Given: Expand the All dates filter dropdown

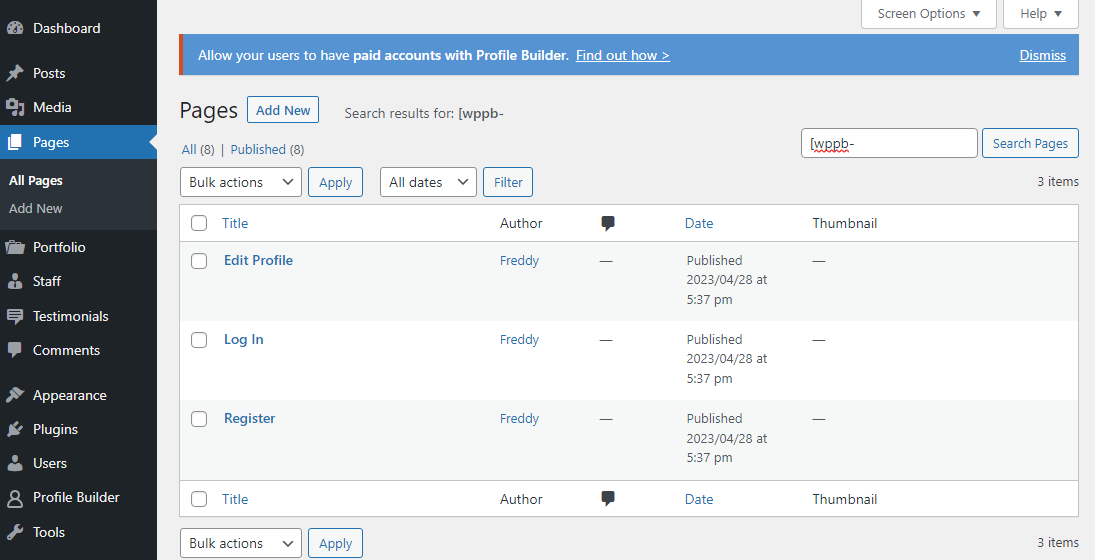Looking at the screenshot, I should (427, 182).
